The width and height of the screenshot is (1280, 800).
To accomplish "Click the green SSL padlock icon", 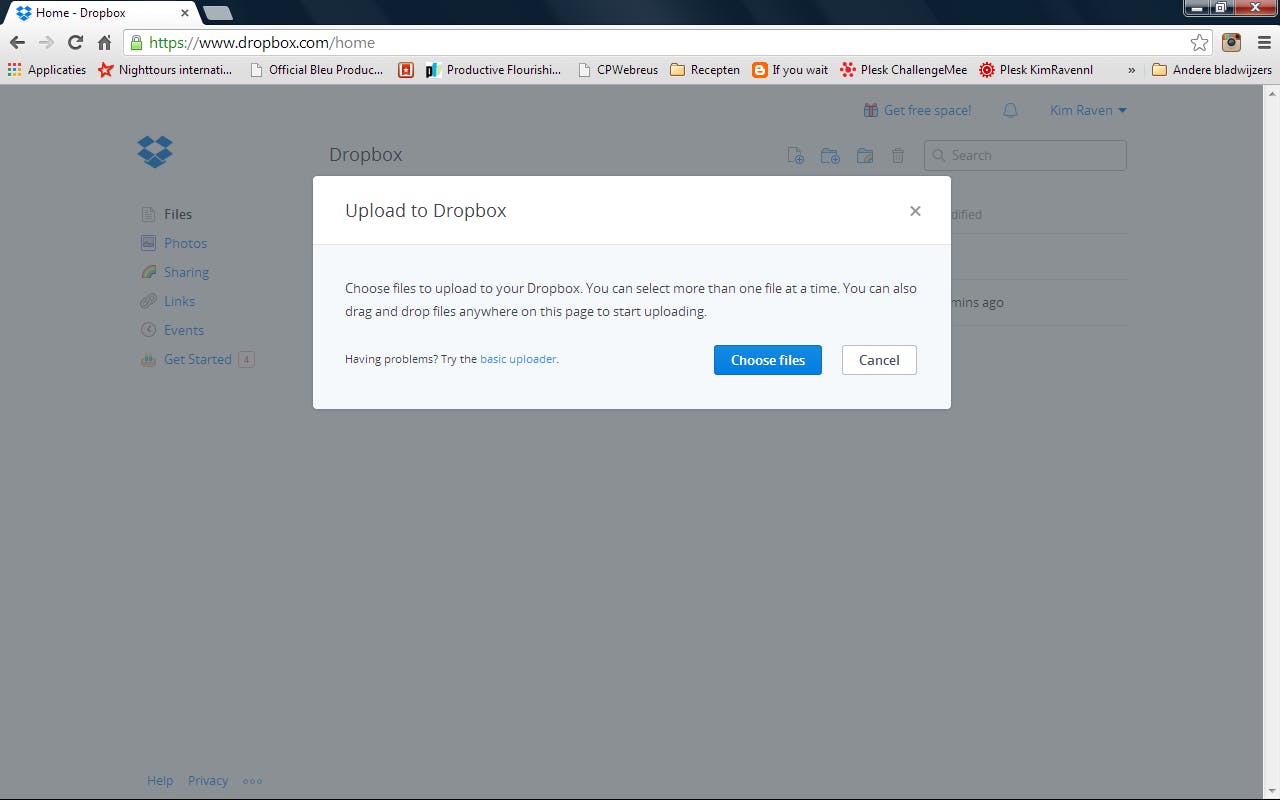I will pyautogui.click(x=136, y=42).
